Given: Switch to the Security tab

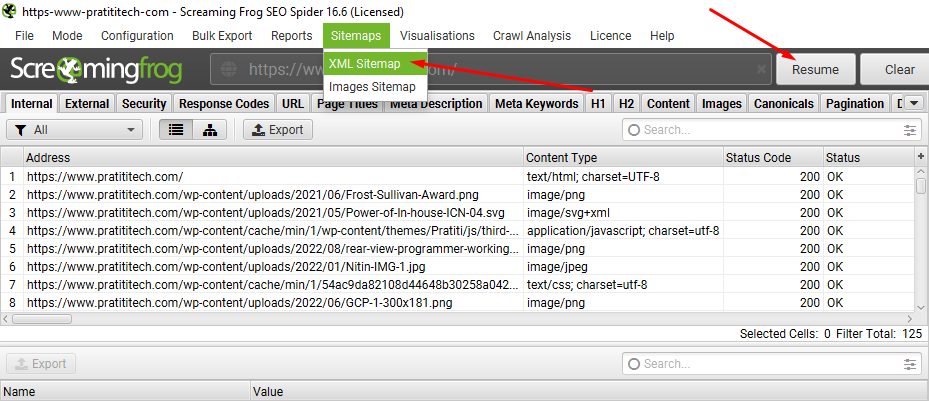Looking at the screenshot, I should tap(144, 104).
